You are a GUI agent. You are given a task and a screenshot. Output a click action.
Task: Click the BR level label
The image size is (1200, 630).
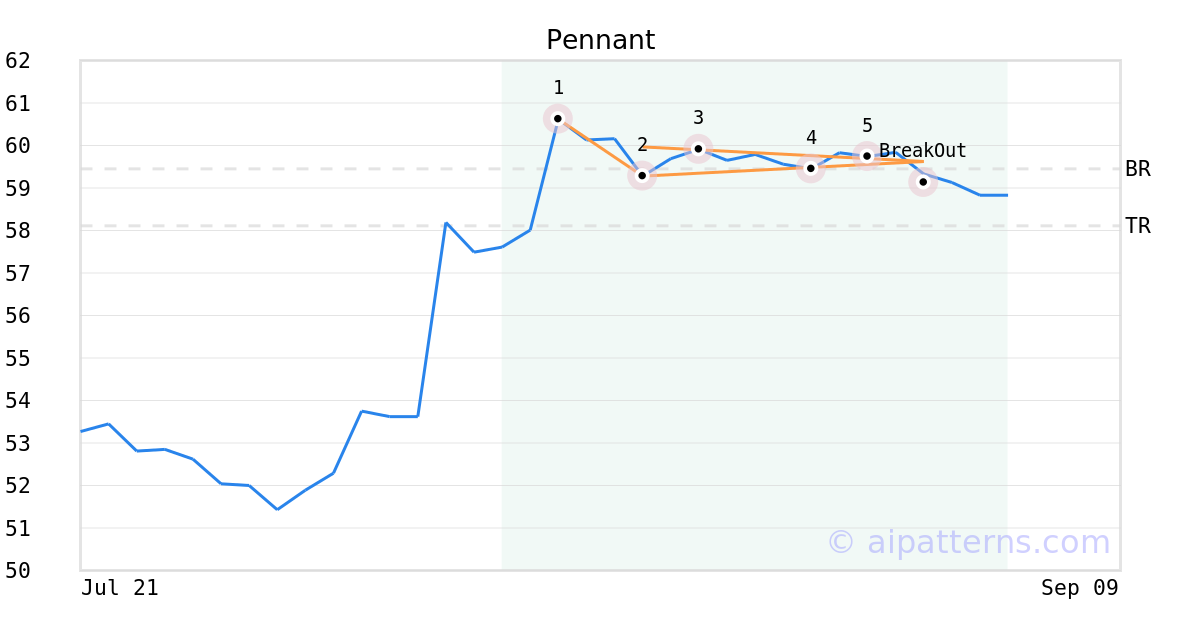pyautogui.click(x=1138, y=169)
